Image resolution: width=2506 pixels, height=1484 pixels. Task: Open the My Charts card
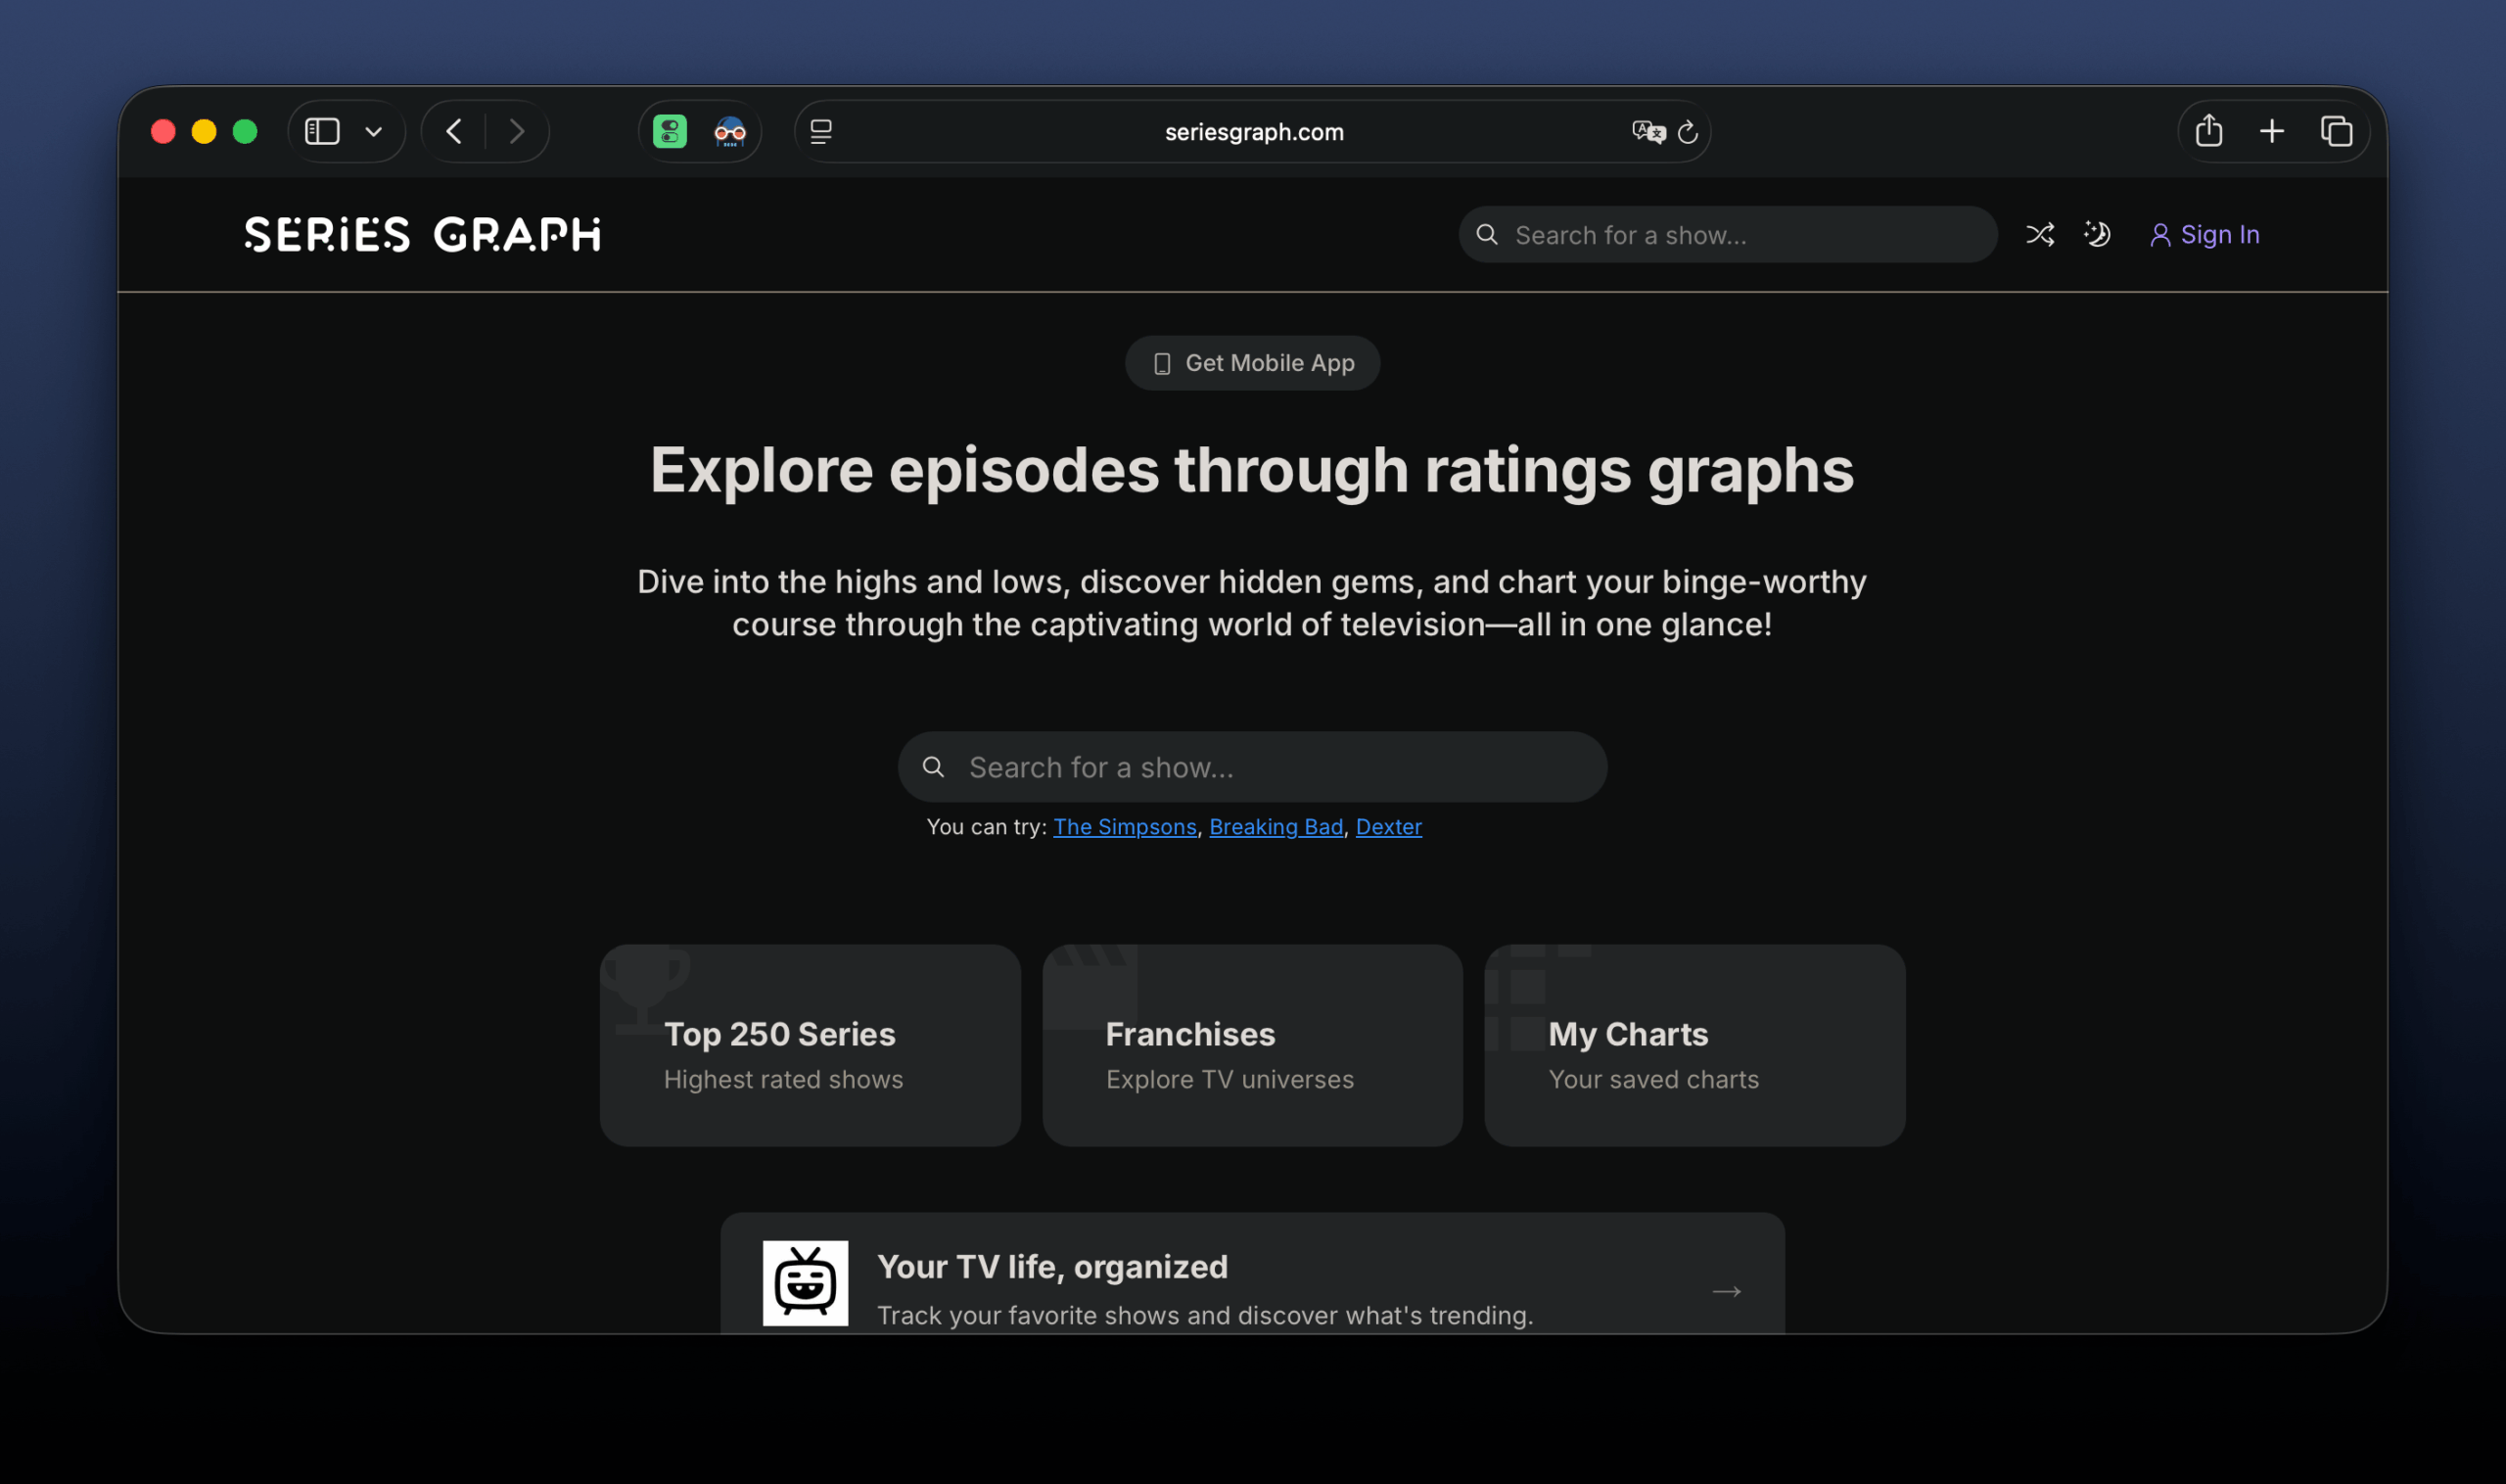1694,1045
